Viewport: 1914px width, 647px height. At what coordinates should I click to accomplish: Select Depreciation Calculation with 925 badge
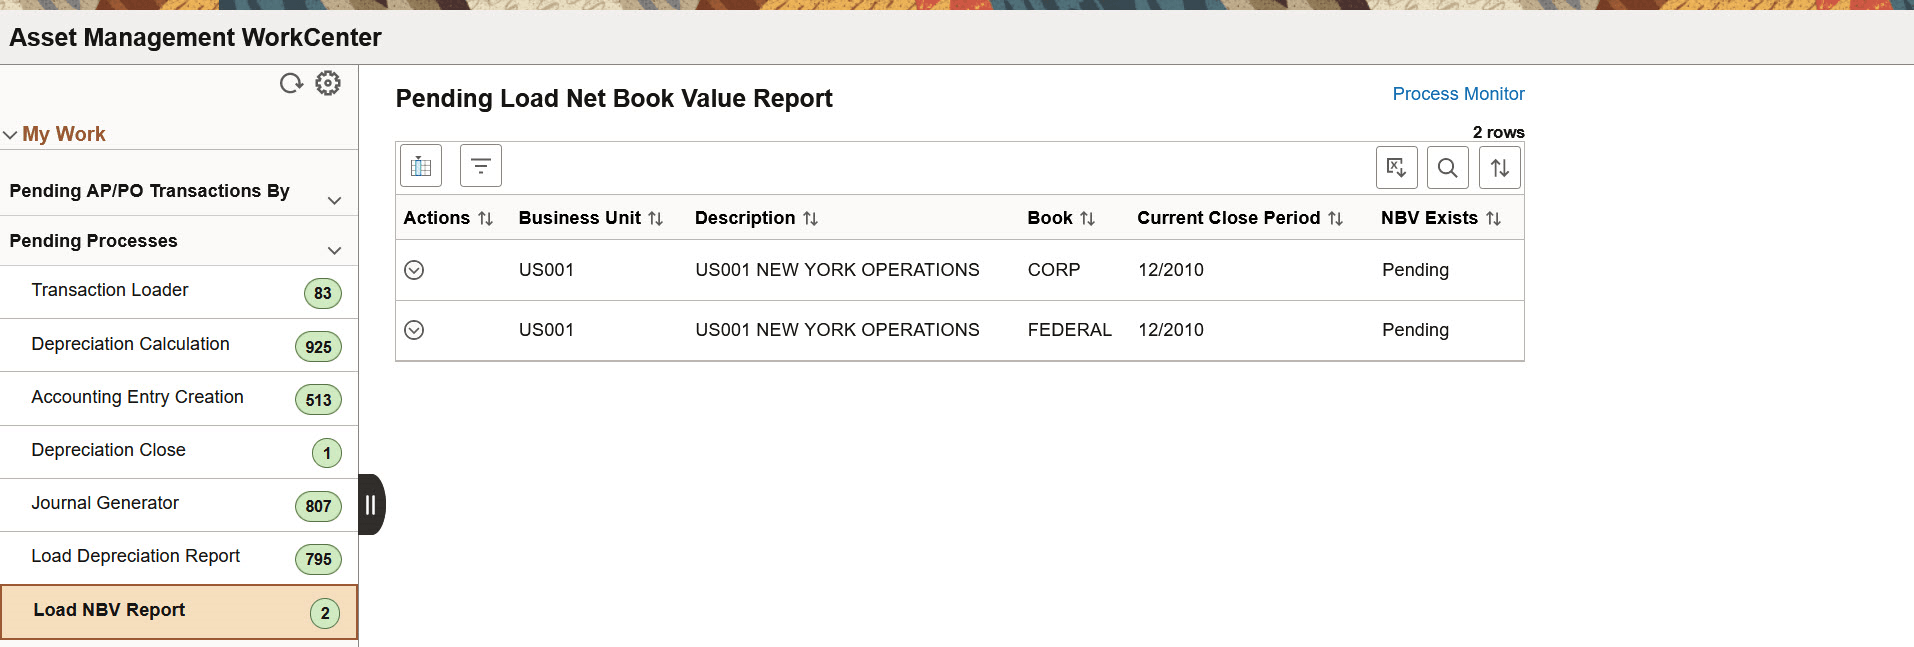[x=131, y=344]
